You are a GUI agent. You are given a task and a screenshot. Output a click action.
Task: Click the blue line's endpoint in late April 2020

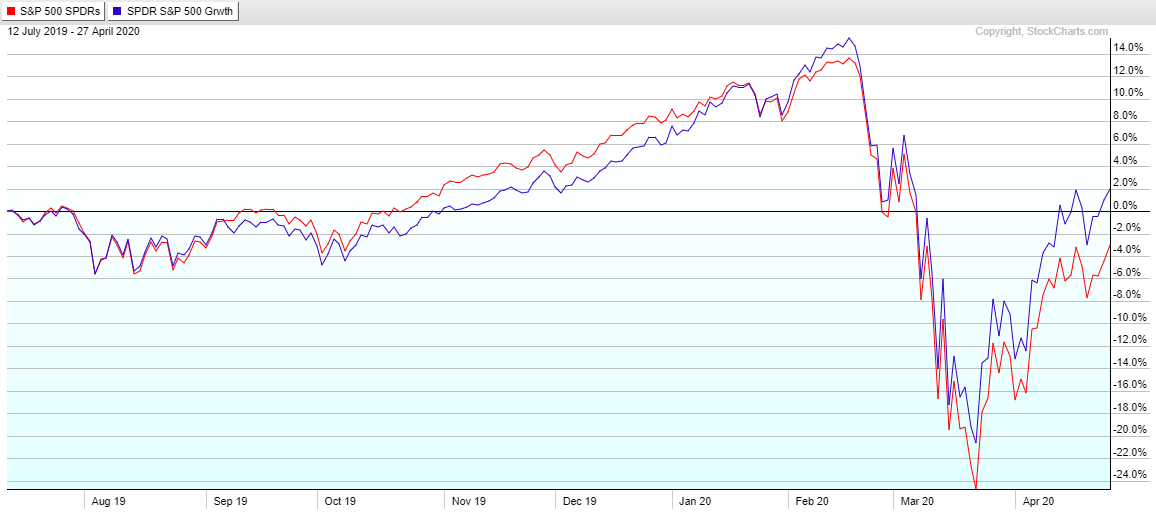pyautogui.click(x=1110, y=189)
